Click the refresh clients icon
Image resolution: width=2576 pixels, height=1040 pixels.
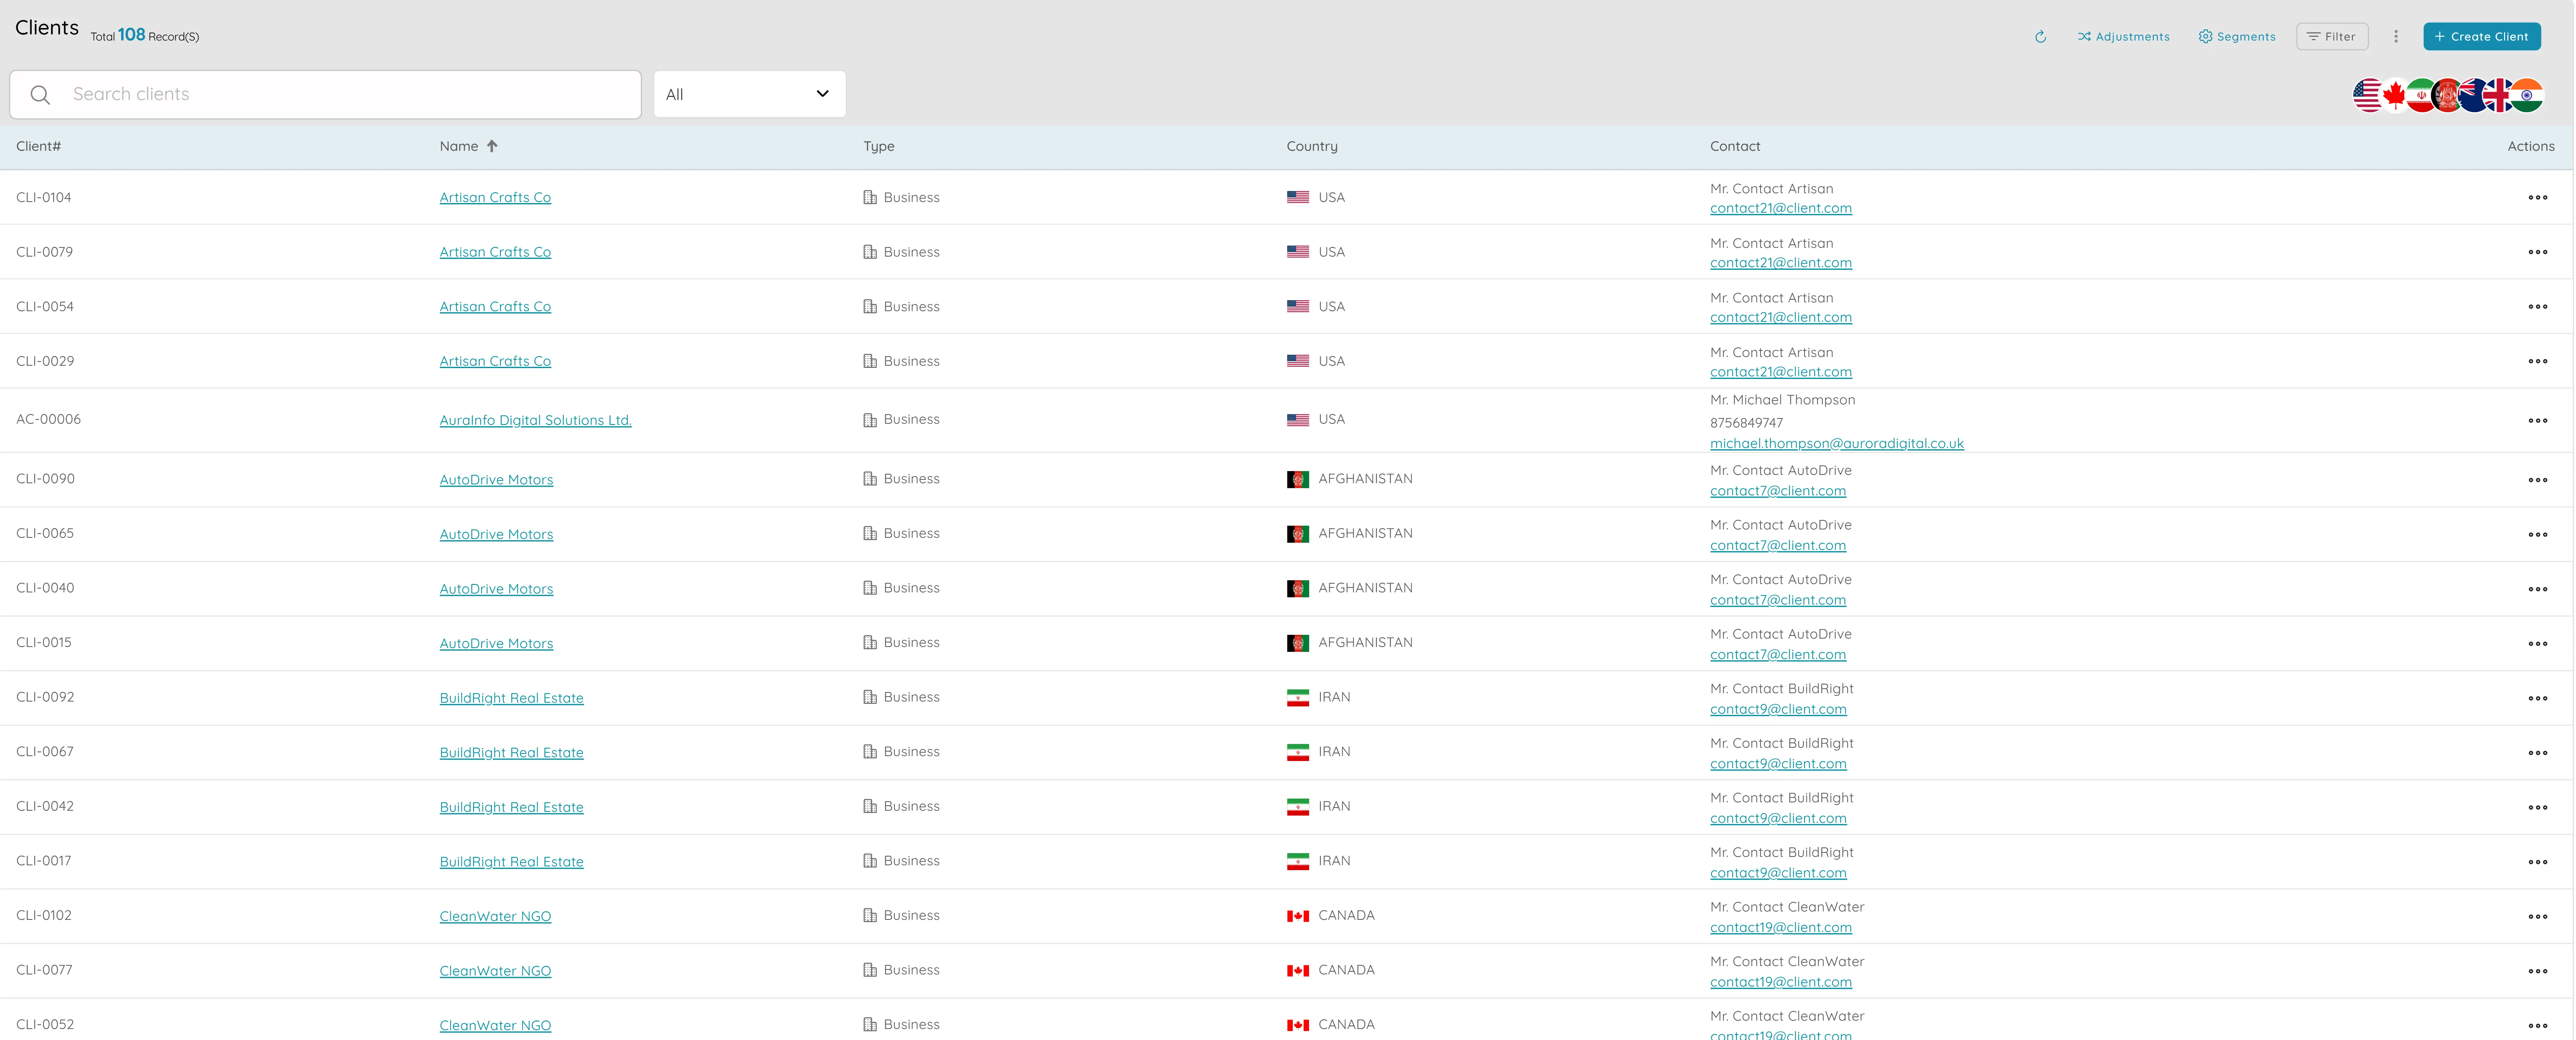pyautogui.click(x=2040, y=37)
